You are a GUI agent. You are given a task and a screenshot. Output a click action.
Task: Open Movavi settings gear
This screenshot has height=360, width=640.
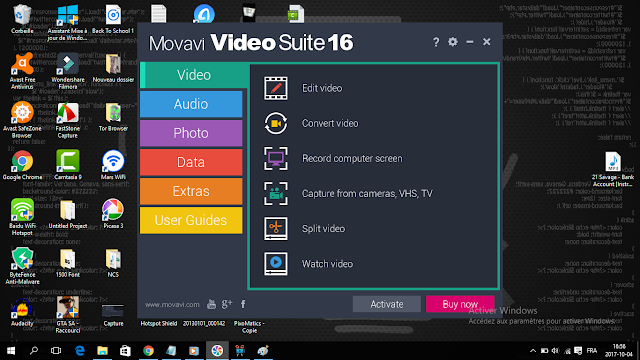pyautogui.click(x=453, y=42)
